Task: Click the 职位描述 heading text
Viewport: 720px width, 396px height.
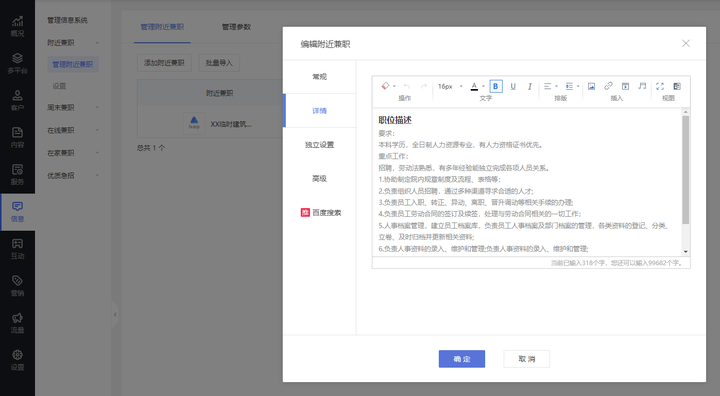Action: [395, 120]
